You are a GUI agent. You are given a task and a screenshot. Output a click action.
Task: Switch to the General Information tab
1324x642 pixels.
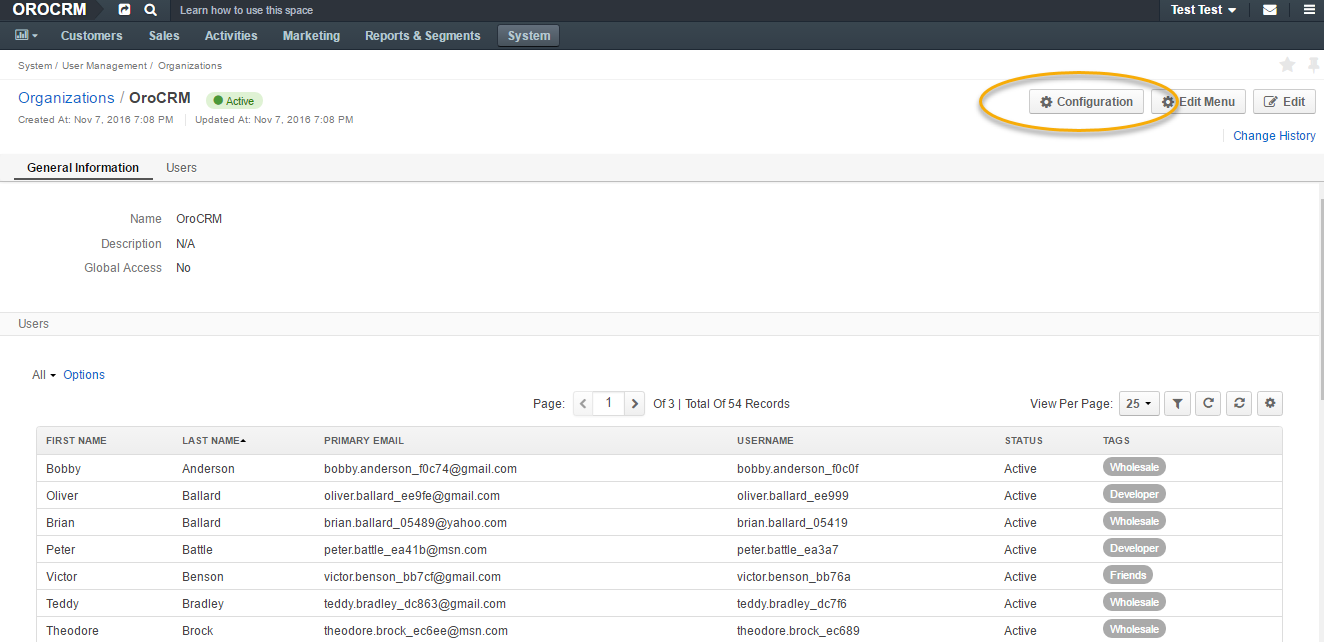(x=83, y=168)
